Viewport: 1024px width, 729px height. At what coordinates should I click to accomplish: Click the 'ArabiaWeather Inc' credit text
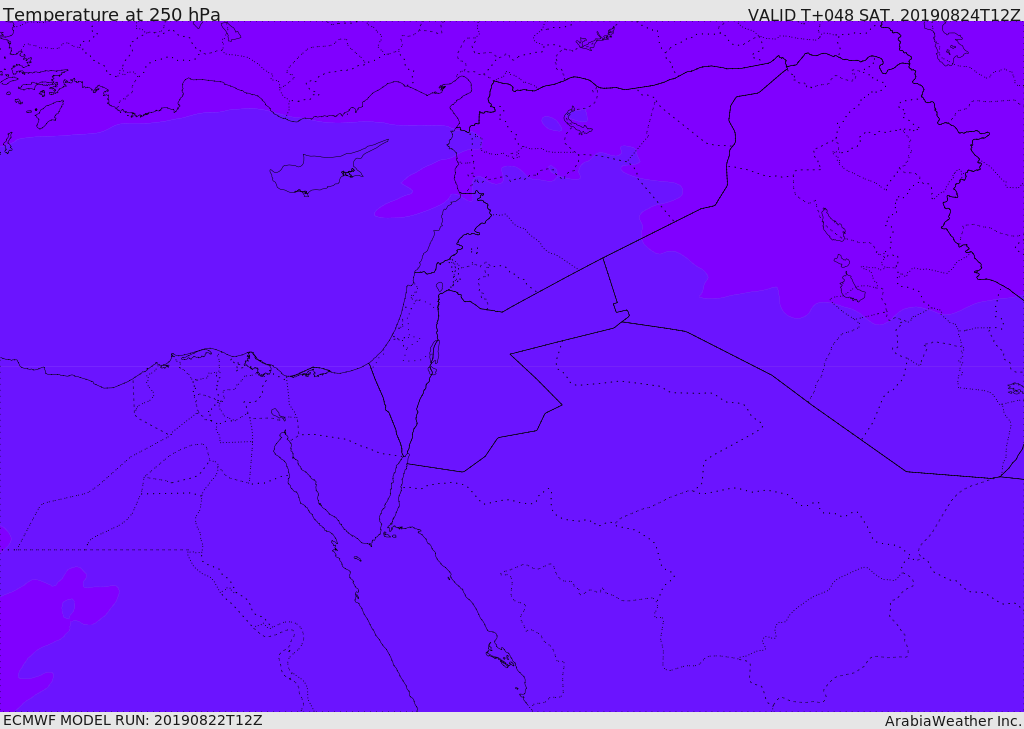[x=953, y=721]
